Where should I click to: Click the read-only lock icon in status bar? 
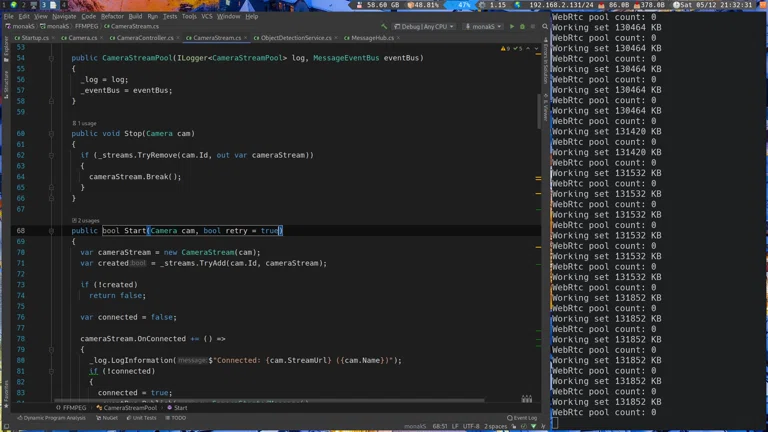pyautogui.click(x=514, y=427)
